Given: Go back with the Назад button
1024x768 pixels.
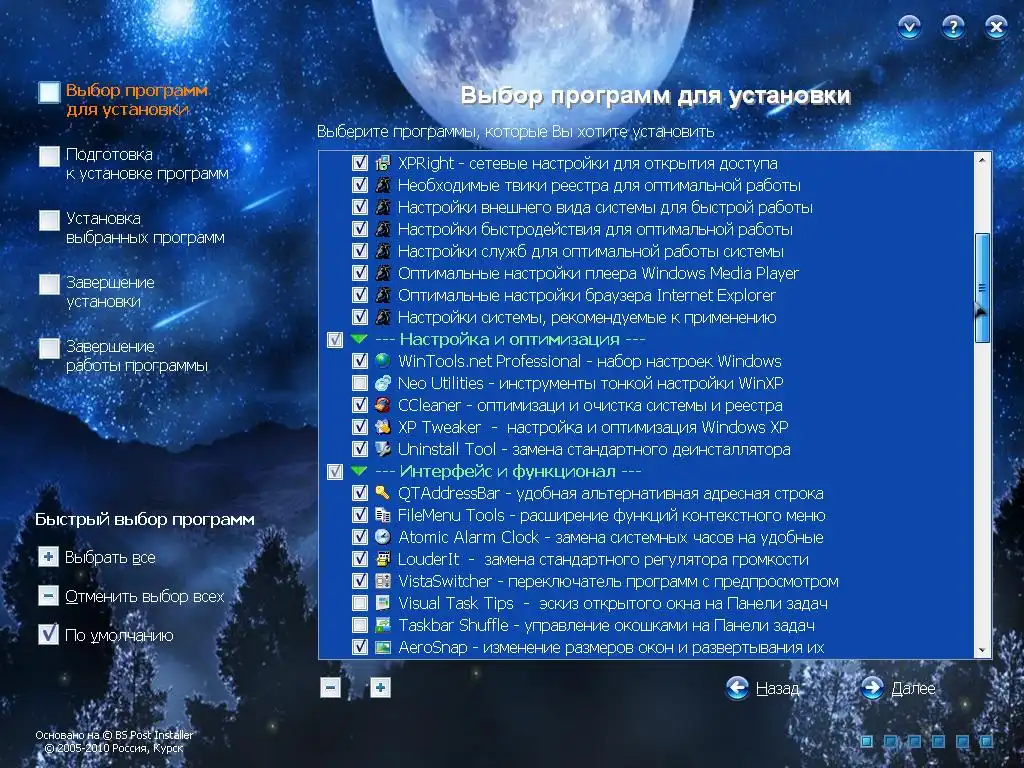Looking at the screenshot, I should pos(763,688).
